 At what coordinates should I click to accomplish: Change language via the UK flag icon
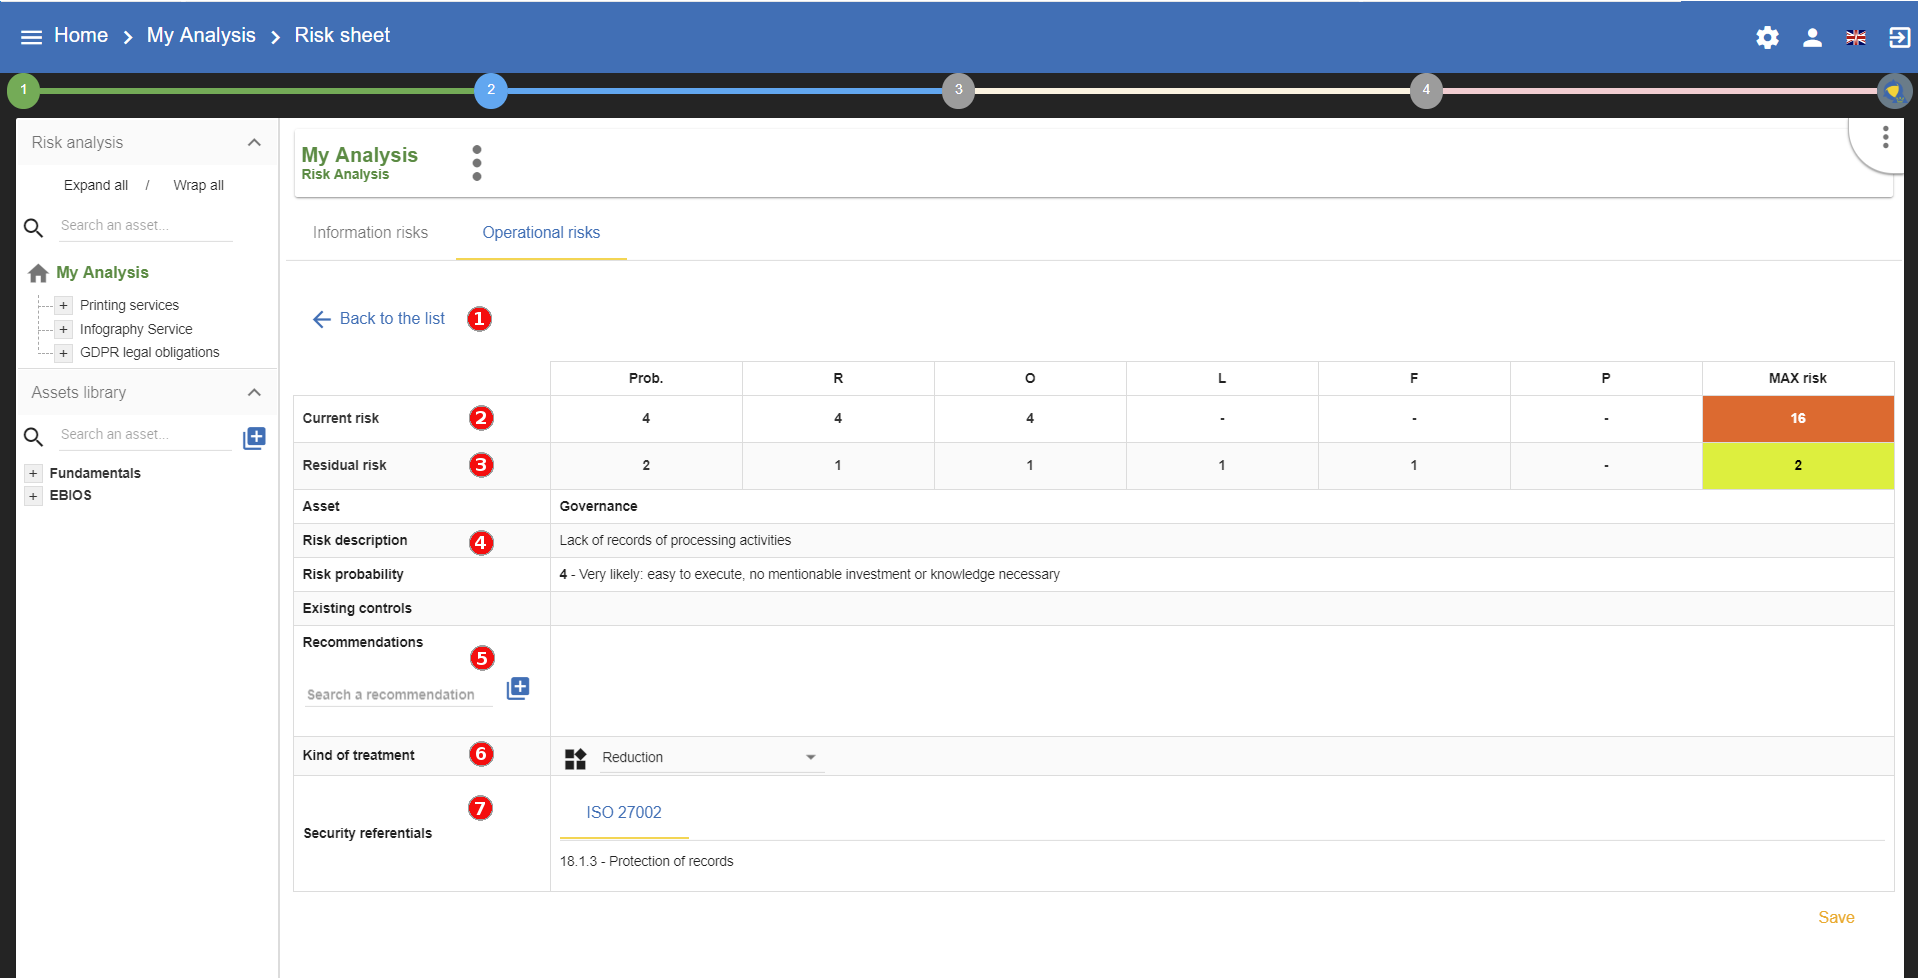click(1855, 38)
